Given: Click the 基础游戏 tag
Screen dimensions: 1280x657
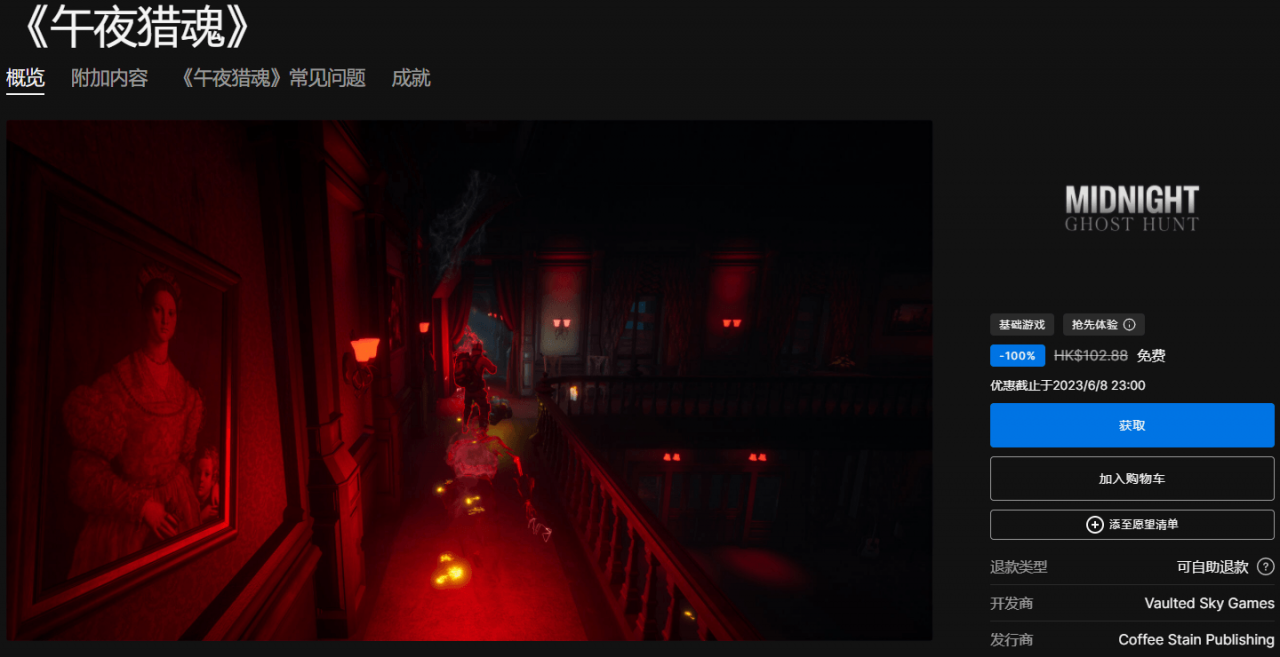Looking at the screenshot, I should (x=1022, y=325).
